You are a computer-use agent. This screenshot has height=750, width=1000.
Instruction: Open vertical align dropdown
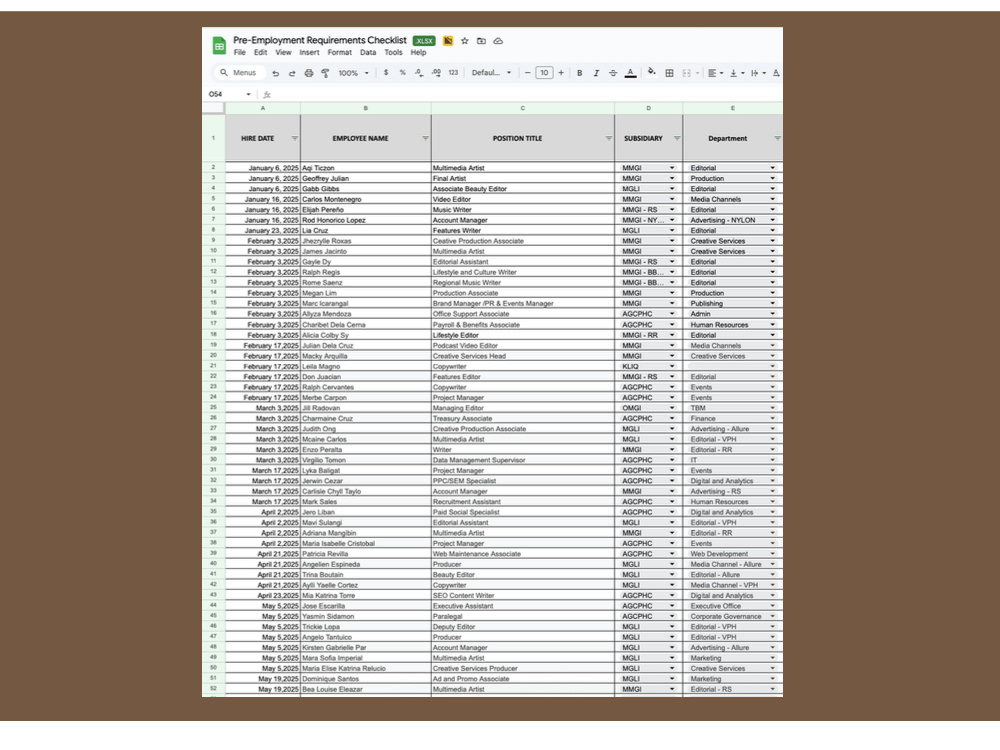737,73
